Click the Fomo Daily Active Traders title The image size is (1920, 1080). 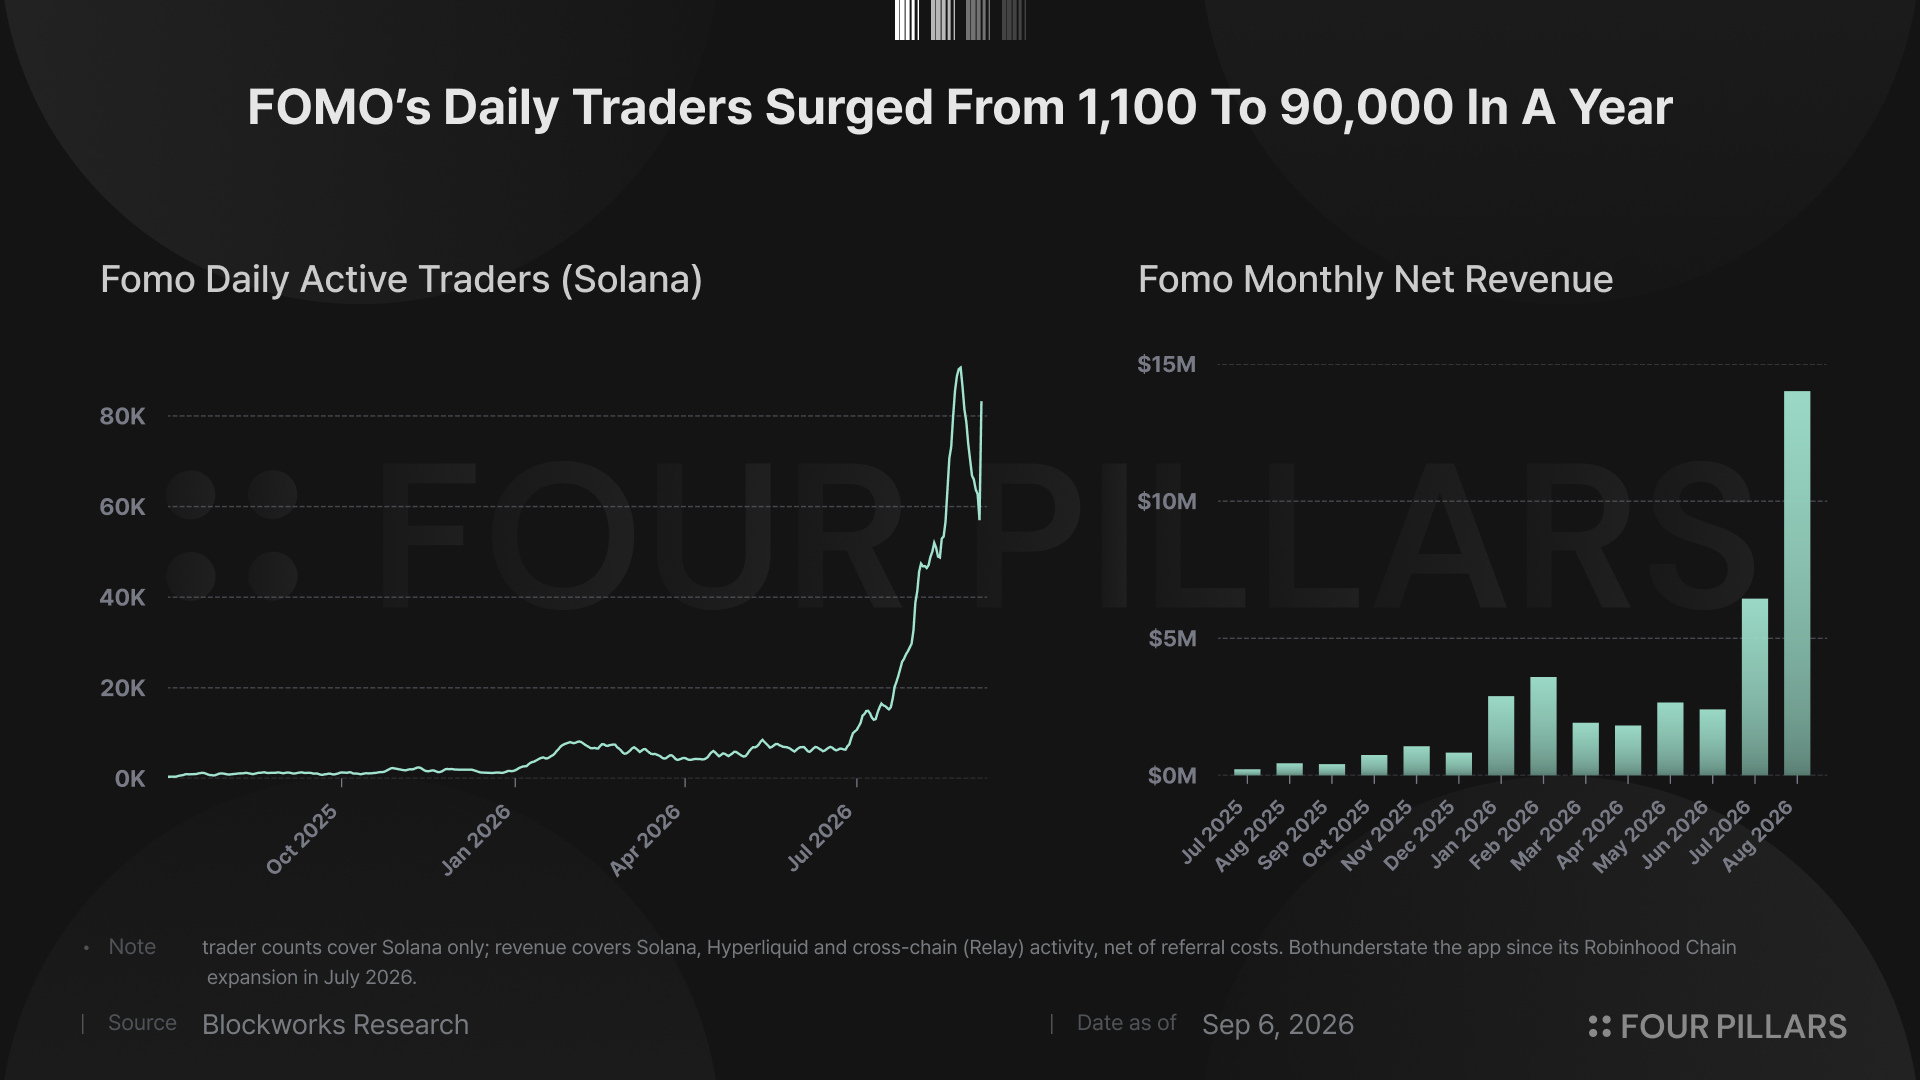point(401,279)
